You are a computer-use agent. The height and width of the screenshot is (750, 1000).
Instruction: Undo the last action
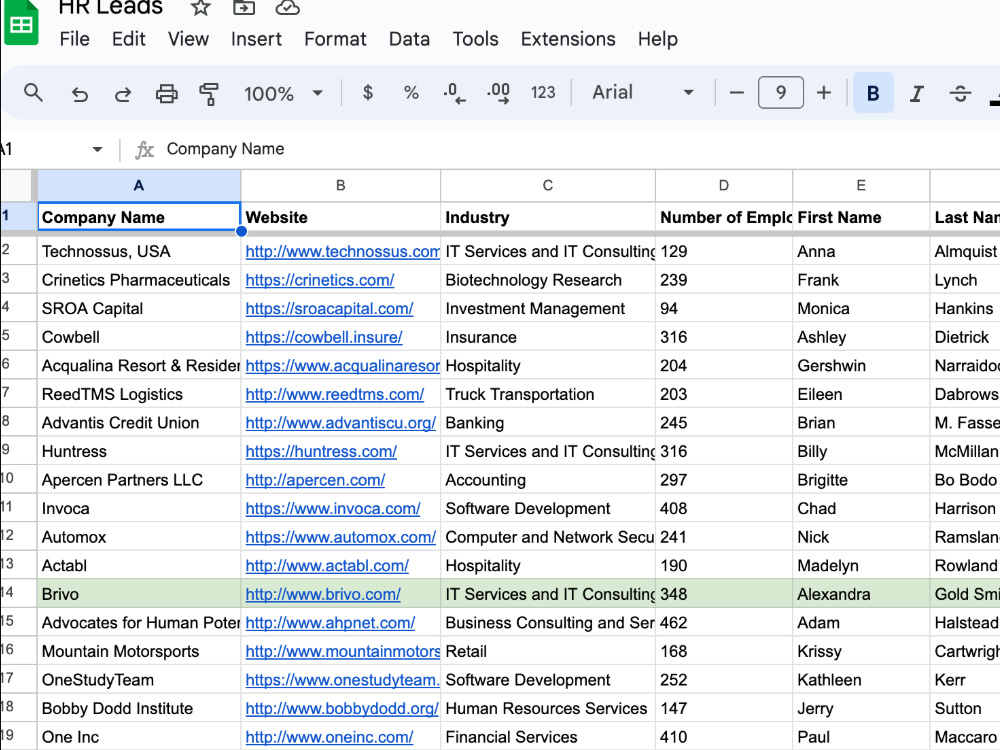point(80,94)
